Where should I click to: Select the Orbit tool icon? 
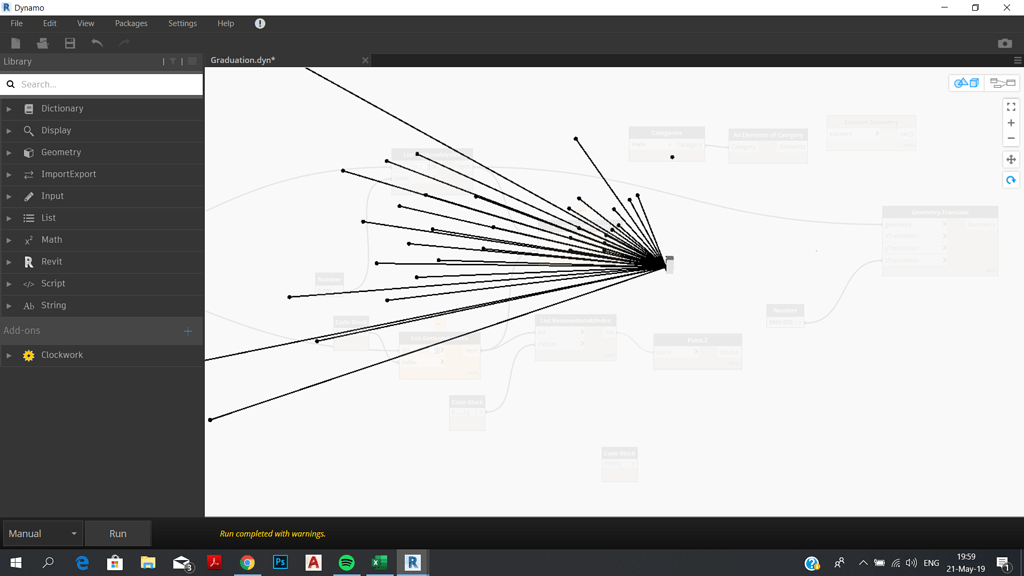(x=1011, y=180)
